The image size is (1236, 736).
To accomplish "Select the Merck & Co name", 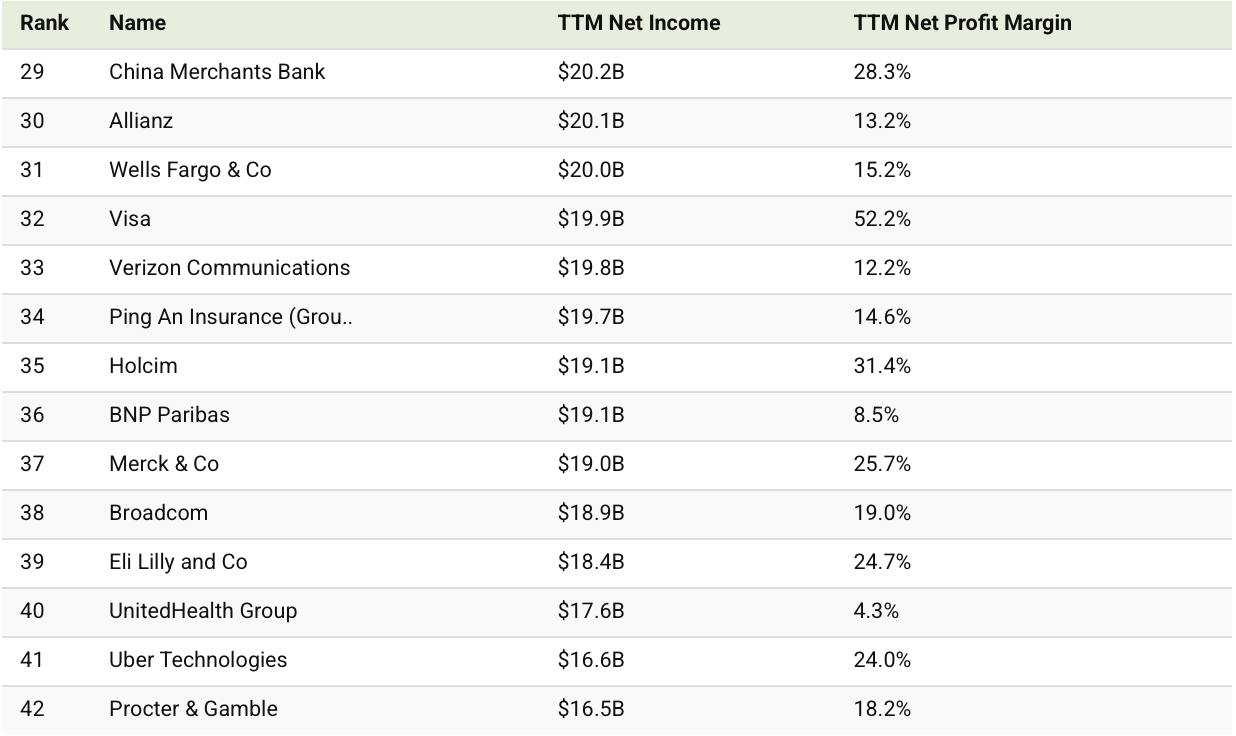I will [x=164, y=464].
